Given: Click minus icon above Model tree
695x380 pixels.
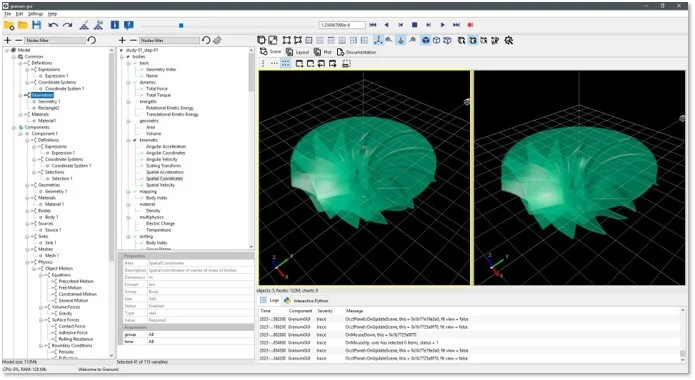Looking at the screenshot, I should tap(18, 40).
